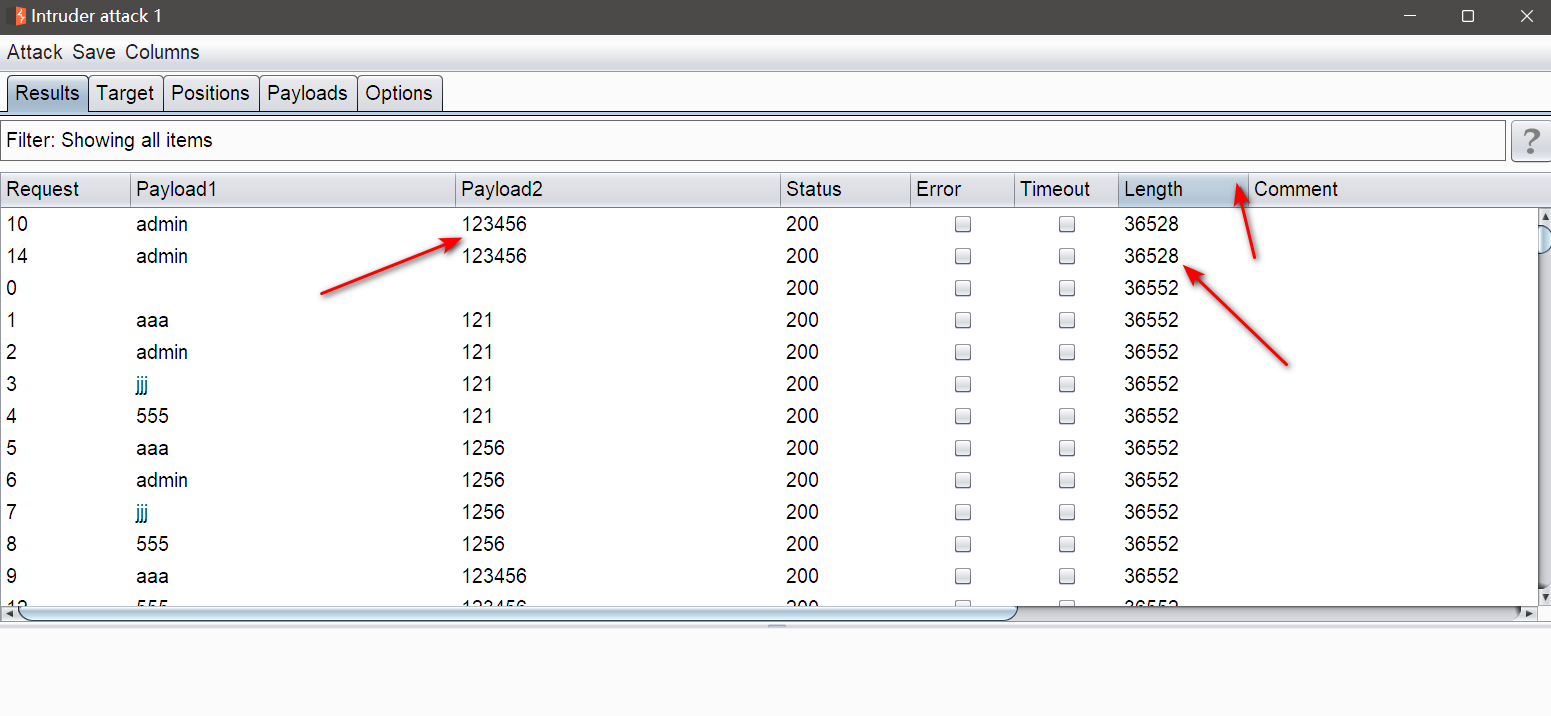Open the Attack menu
Screen dimensions: 1551x716
point(34,53)
